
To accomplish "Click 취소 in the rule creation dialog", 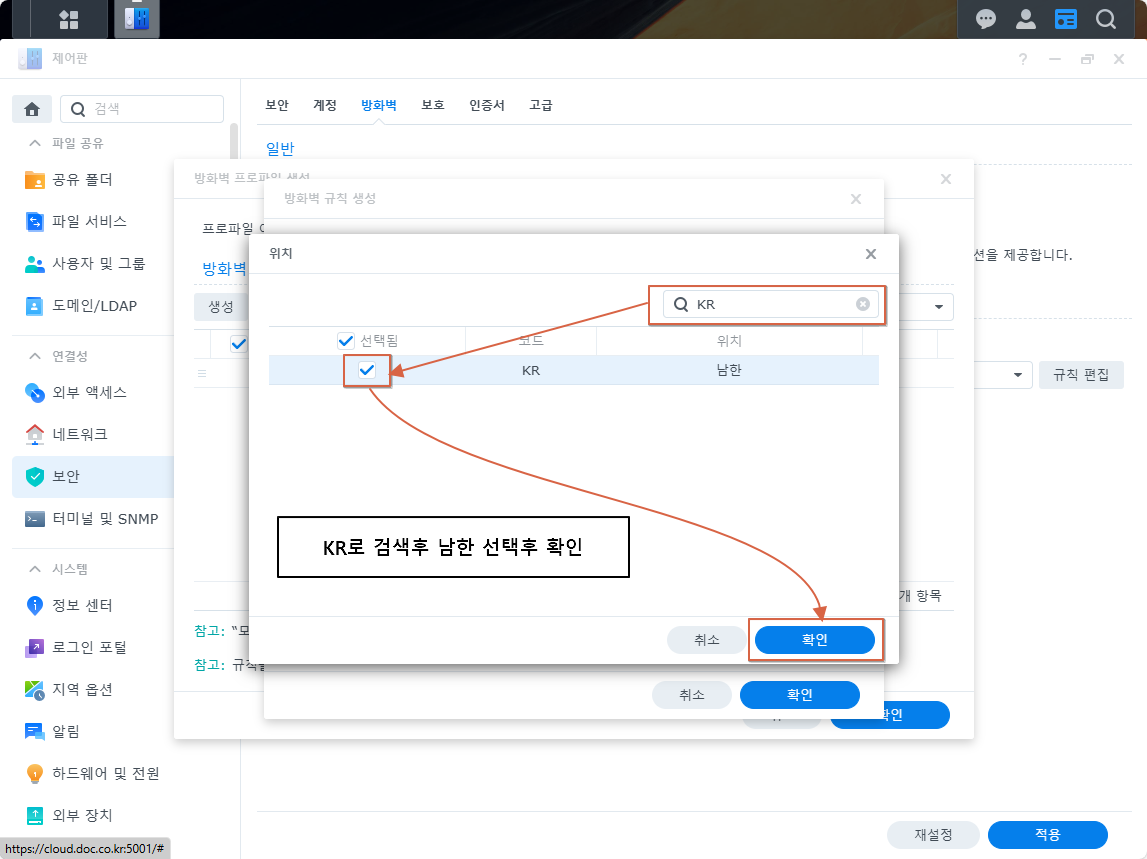I will [x=691, y=695].
